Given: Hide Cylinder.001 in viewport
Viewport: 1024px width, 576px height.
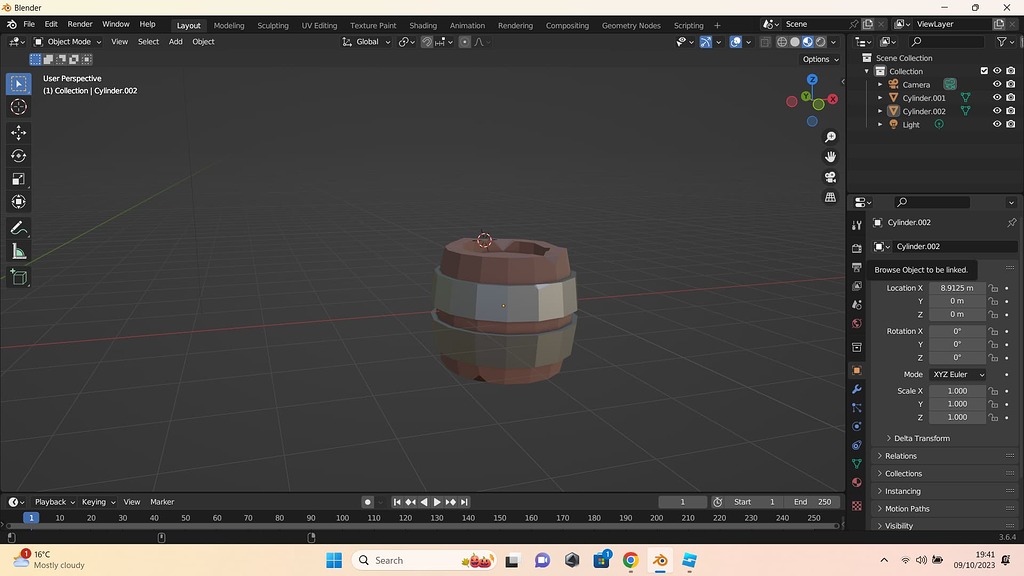Looking at the screenshot, I should [x=997, y=97].
